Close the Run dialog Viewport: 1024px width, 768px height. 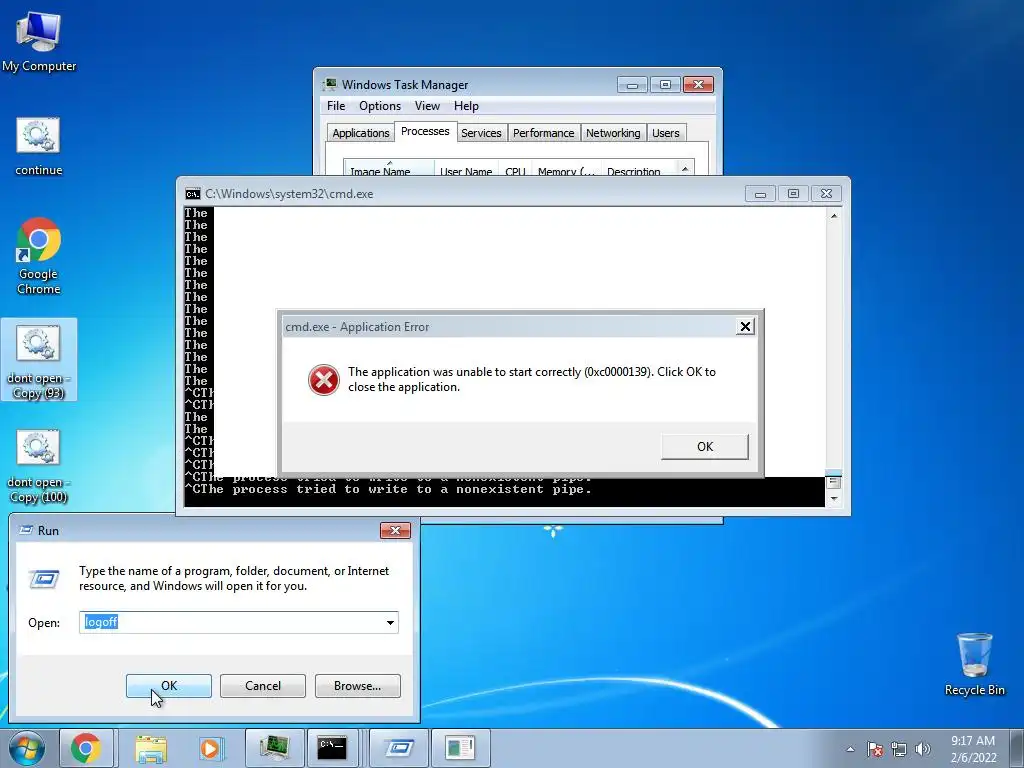click(395, 530)
